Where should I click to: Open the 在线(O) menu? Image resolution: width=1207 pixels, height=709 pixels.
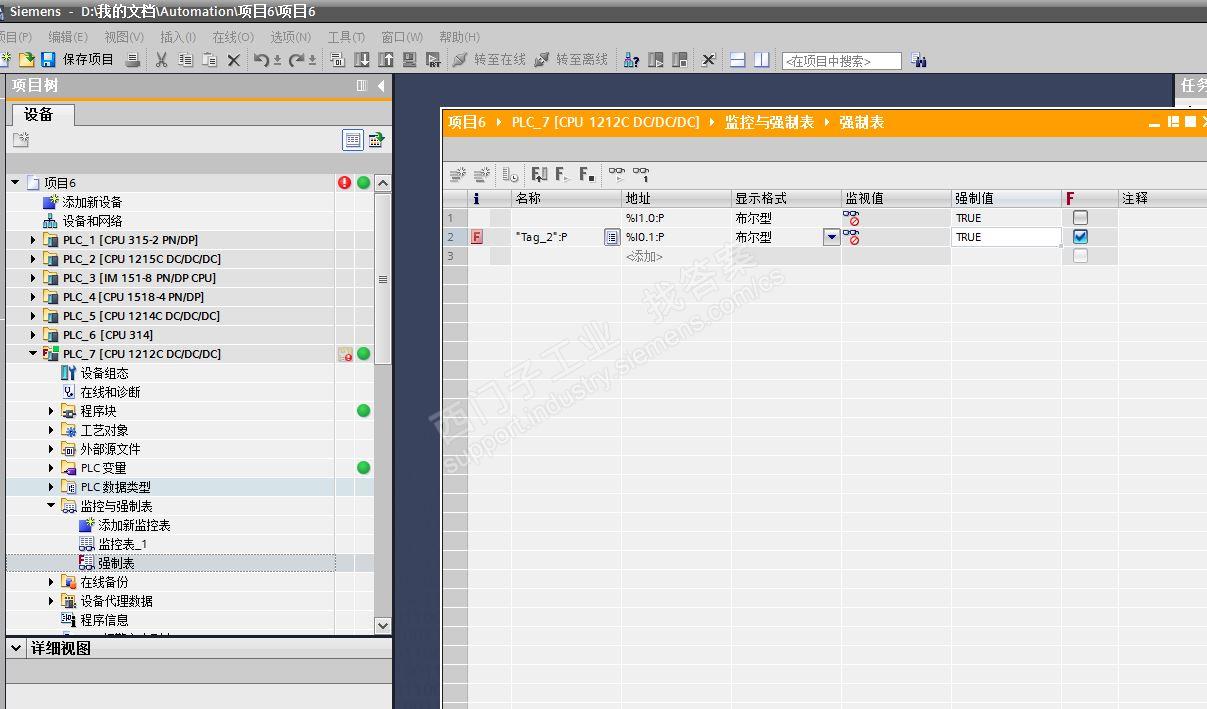coord(232,37)
